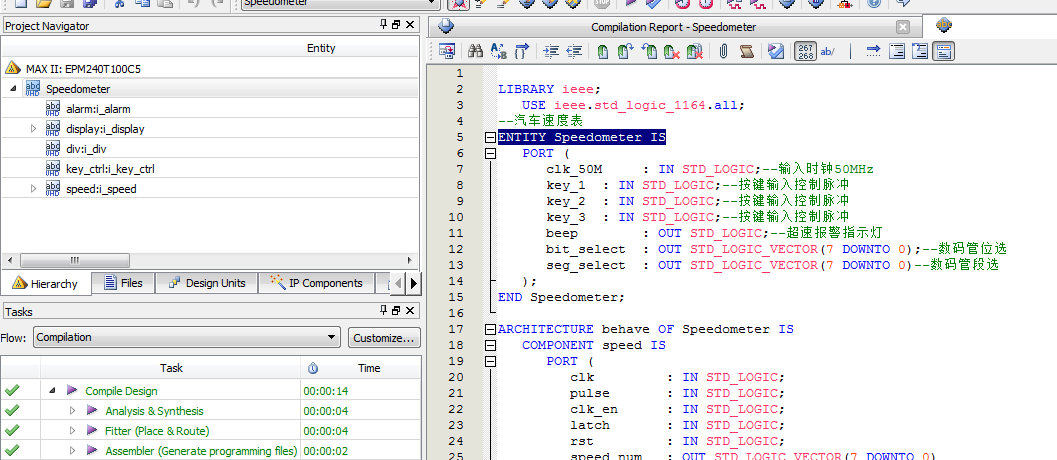The width and height of the screenshot is (1057, 460).
Task: Click the paperclip Insert File icon
Action: (x=722, y=51)
